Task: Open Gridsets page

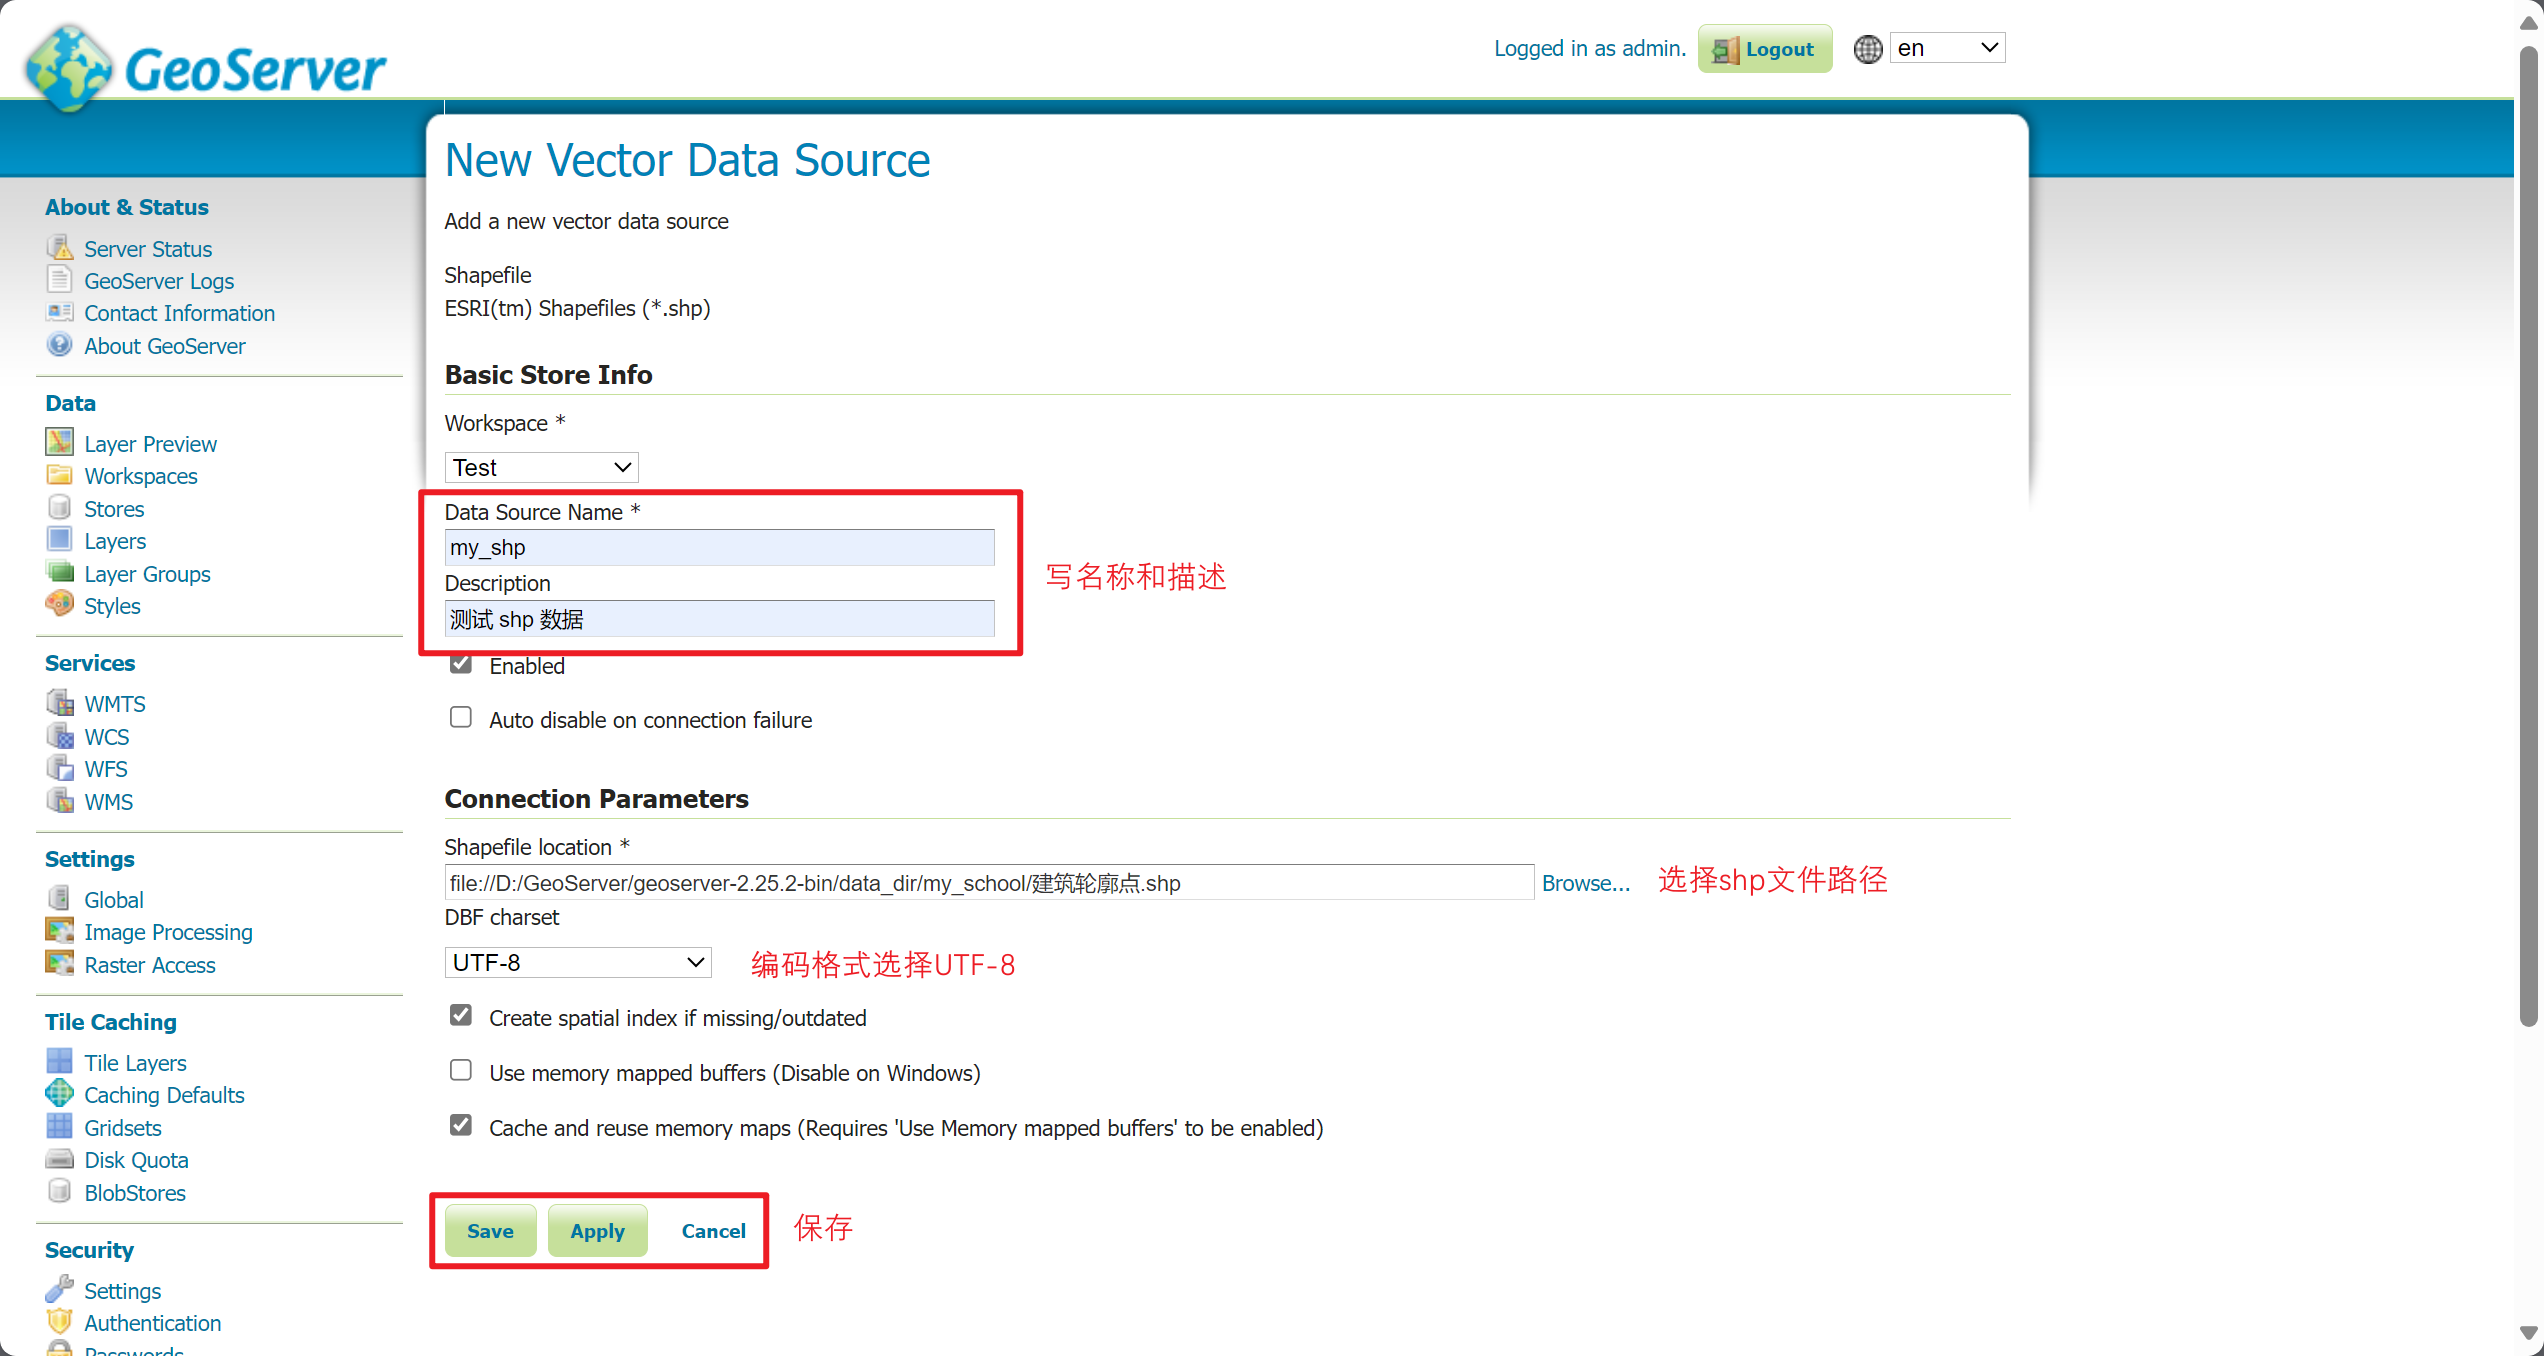Action: [x=122, y=1128]
